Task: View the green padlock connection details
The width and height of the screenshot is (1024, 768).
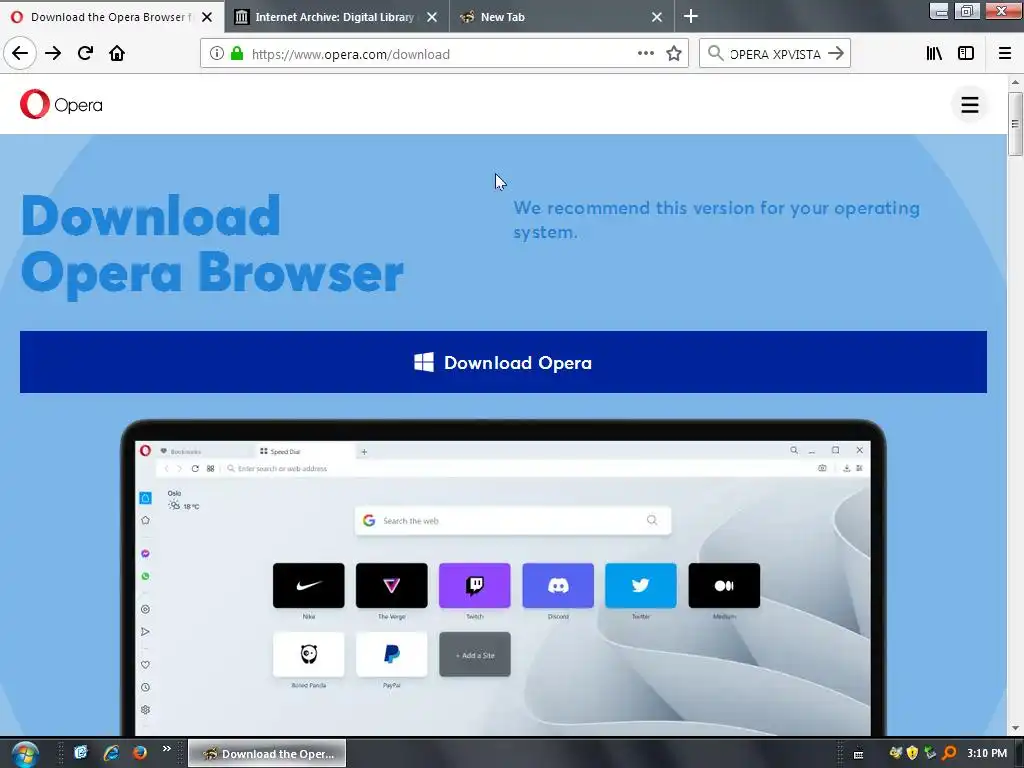Action: (237, 54)
